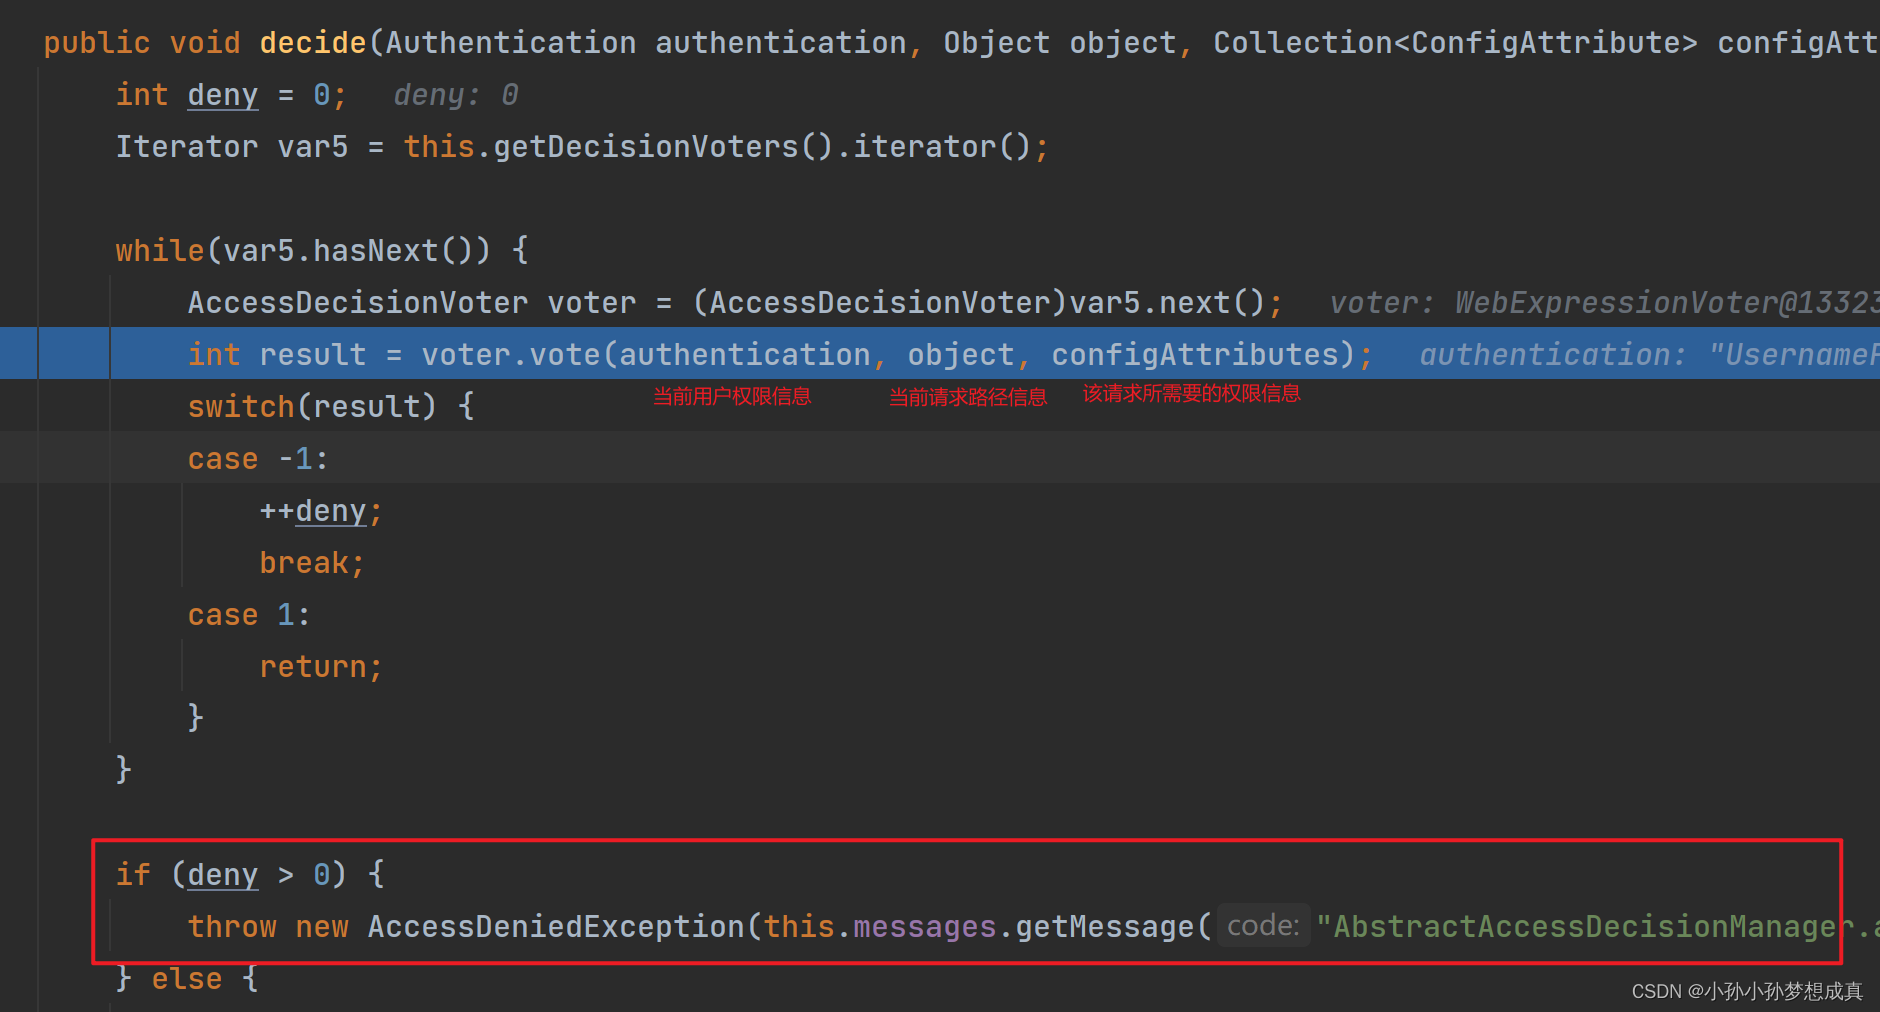Image resolution: width=1880 pixels, height=1012 pixels.
Task: Click 'configAttributes' argument in vote call
Action: pos(1195,355)
